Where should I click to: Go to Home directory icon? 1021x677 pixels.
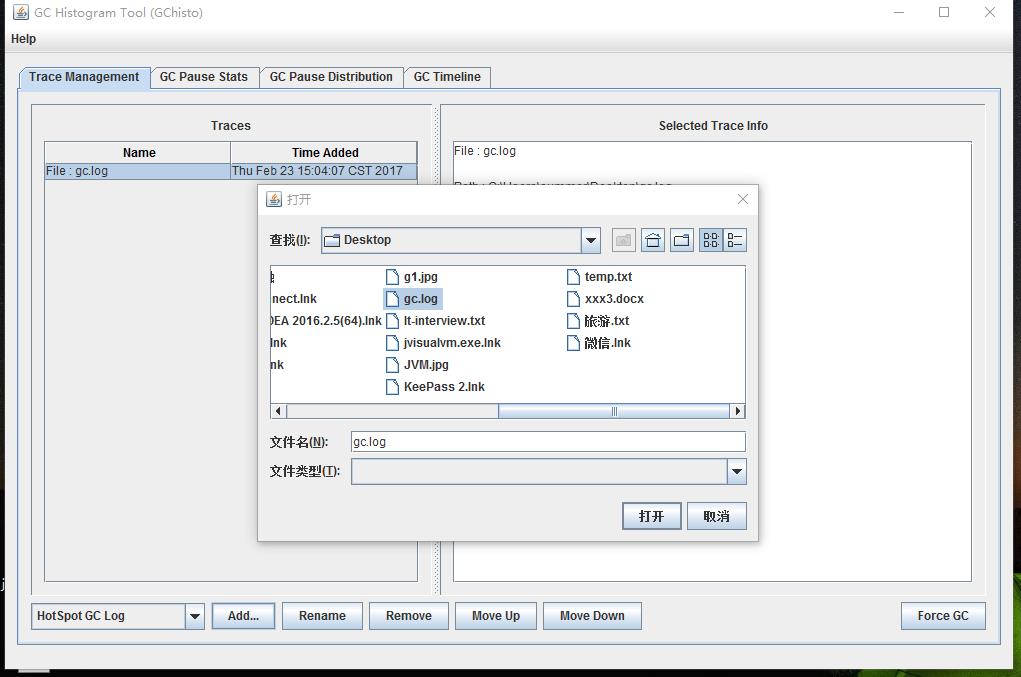click(x=653, y=240)
